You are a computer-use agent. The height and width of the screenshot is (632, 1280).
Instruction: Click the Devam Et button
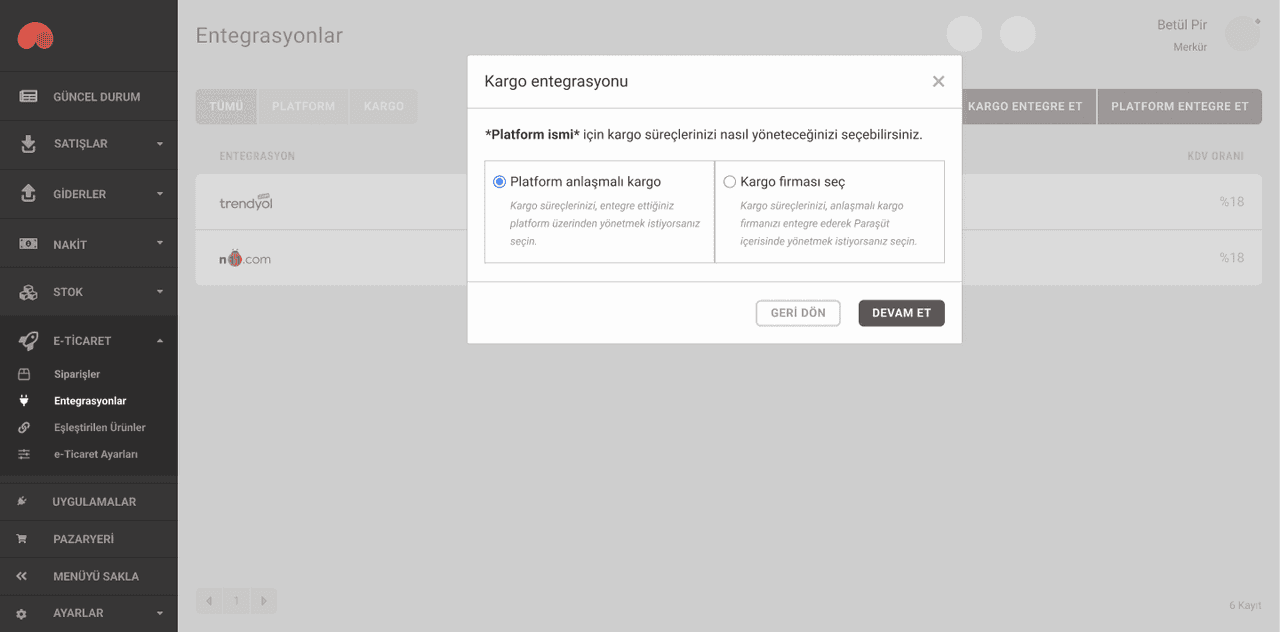tap(902, 313)
